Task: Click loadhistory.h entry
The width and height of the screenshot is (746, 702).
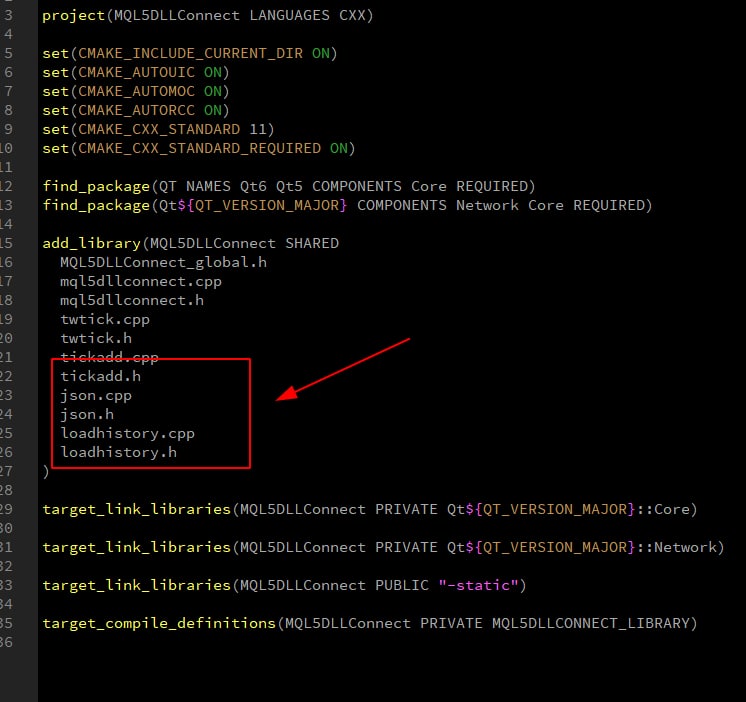Action: click(x=118, y=452)
